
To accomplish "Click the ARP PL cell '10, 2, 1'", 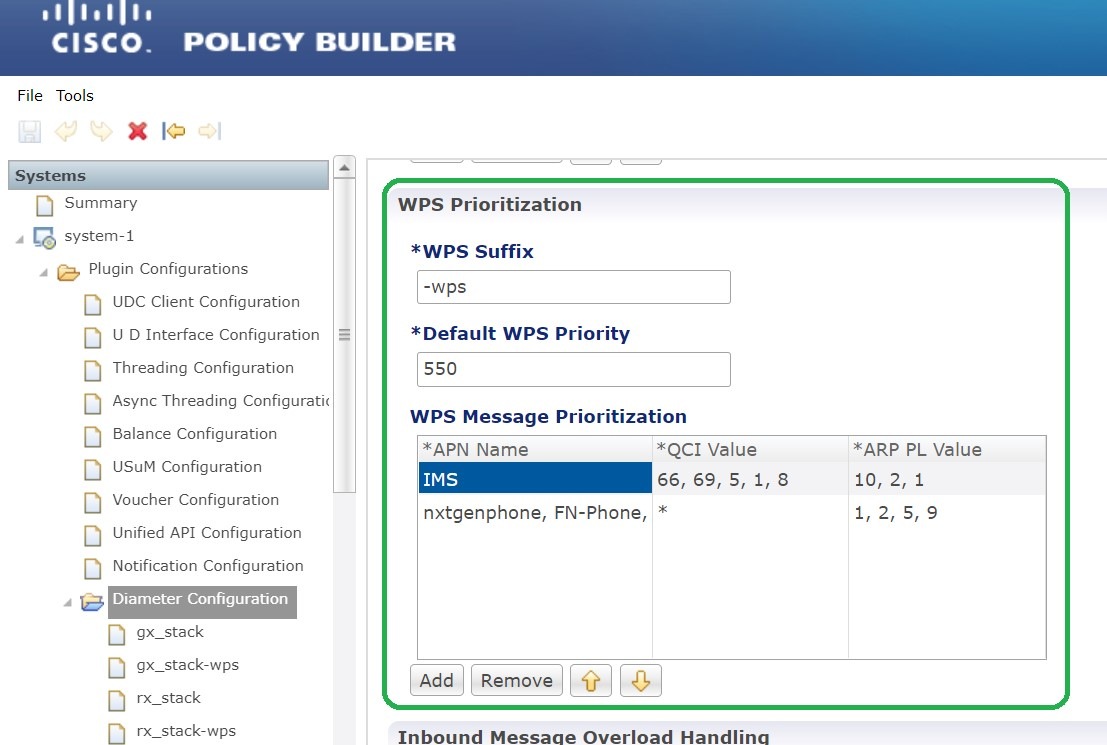I will pyautogui.click(x=947, y=479).
